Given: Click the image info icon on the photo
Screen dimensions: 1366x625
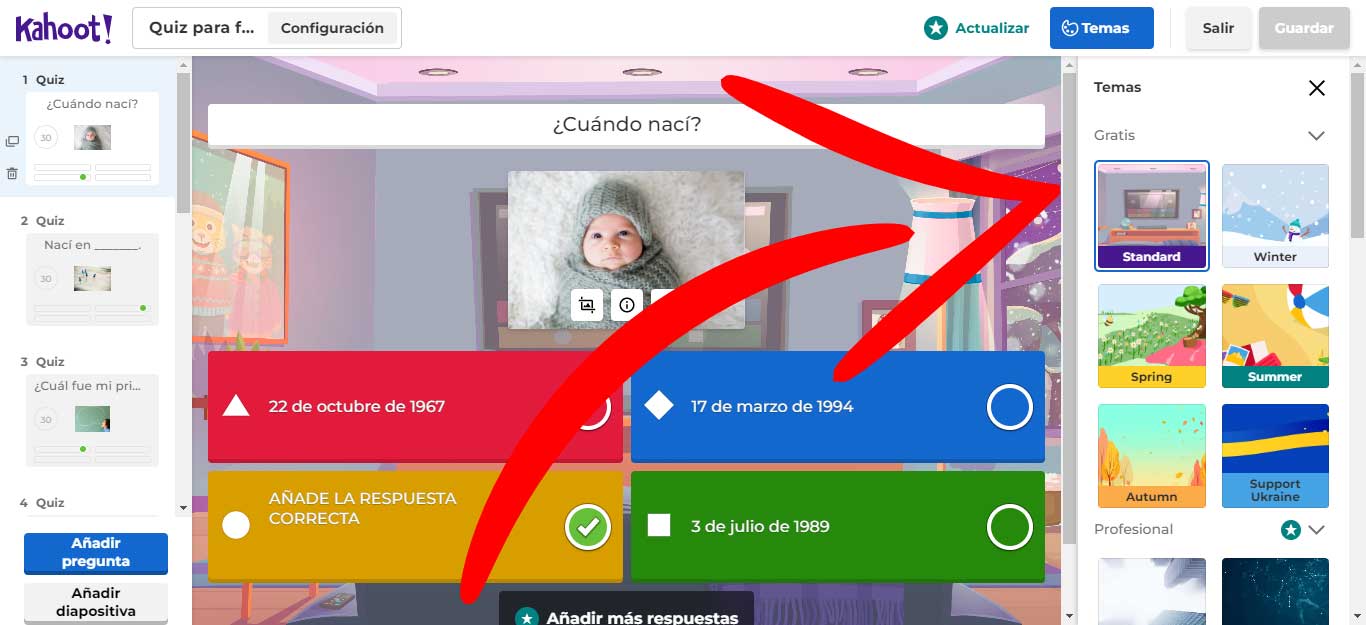Looking at the screenshot, I should 627,305.
